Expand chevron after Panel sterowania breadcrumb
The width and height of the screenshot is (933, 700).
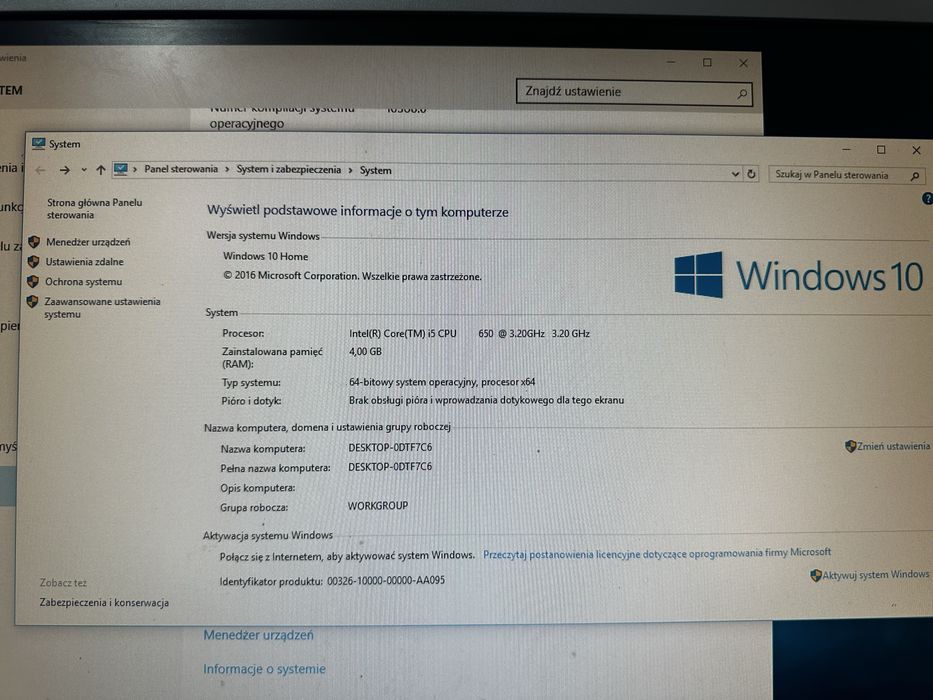pos(227,170)
